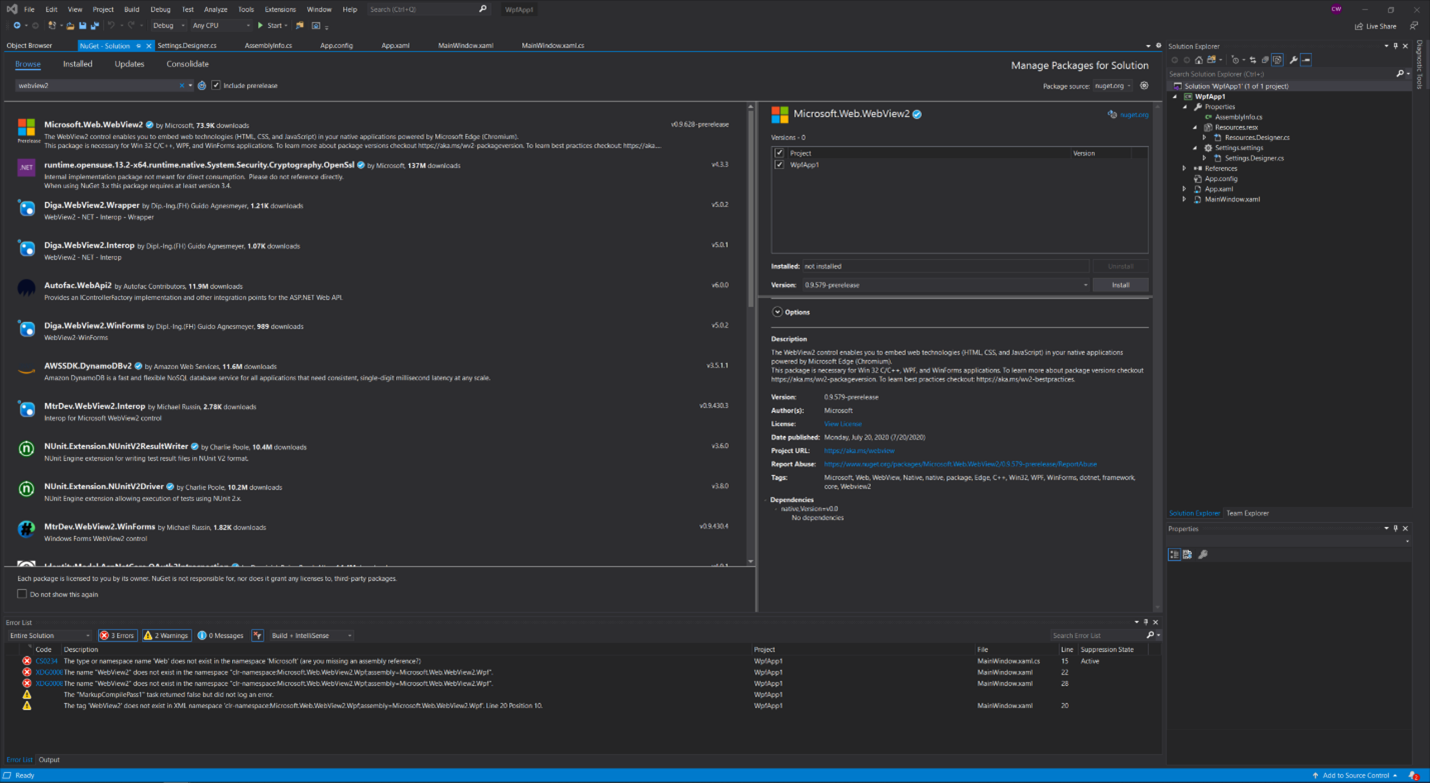Switch to the Team Explorer tab
1430x783 pixels.
click(1248, 513)
